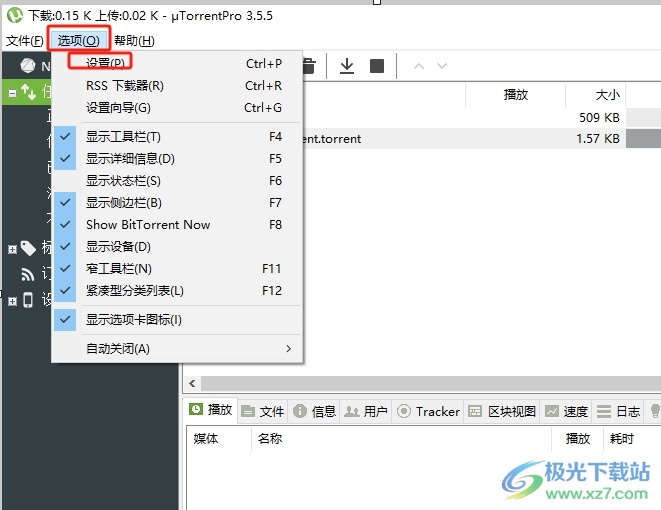Open 文件(F) menu
Screen dimensions: 661x510
[x=25, y=40]
